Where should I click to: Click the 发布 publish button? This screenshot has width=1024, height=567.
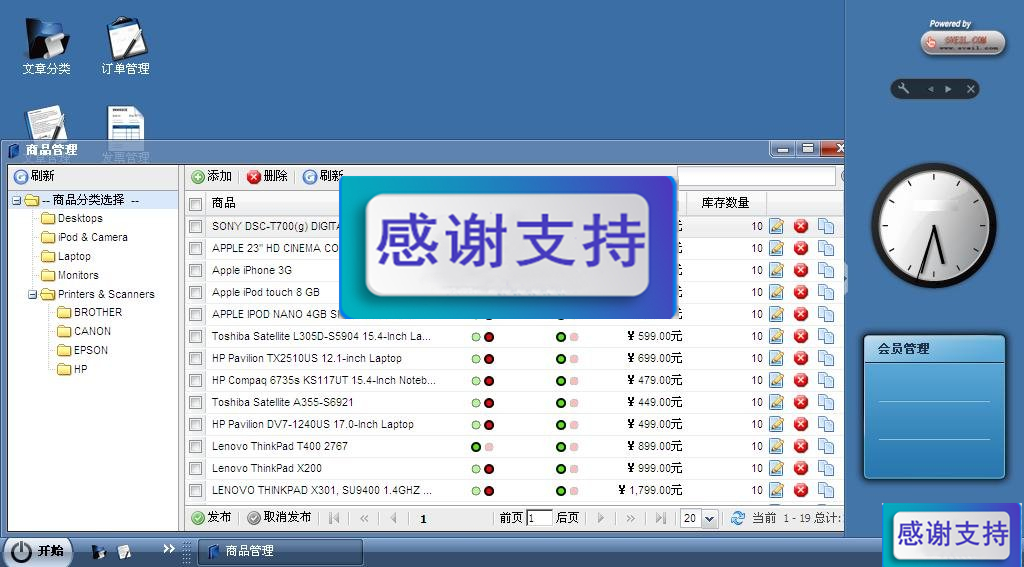[212, 517]
